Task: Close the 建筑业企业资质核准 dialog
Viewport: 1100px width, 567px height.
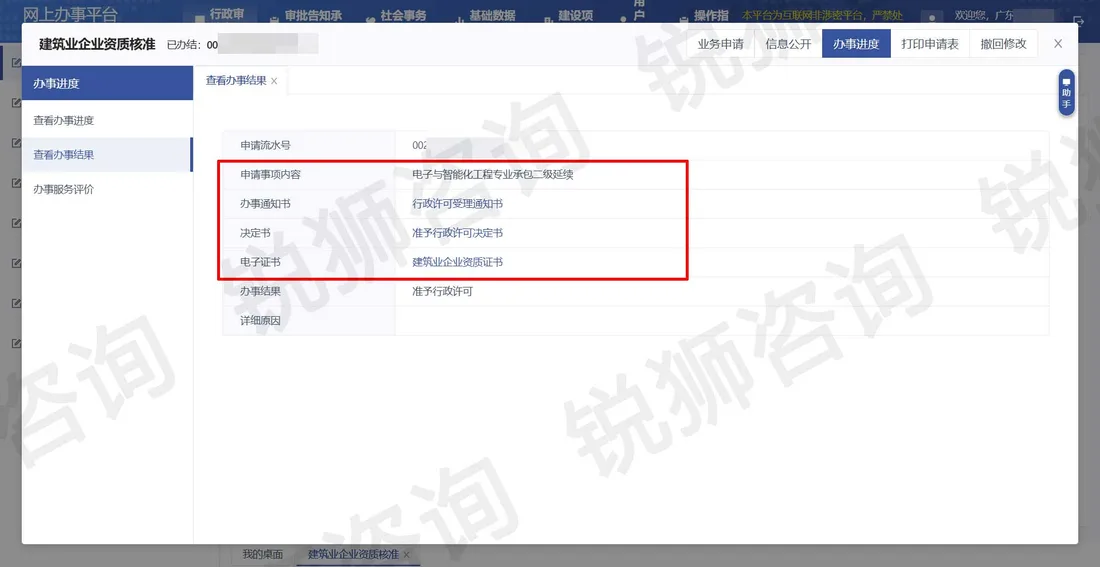Action: tap(1058, 44)
